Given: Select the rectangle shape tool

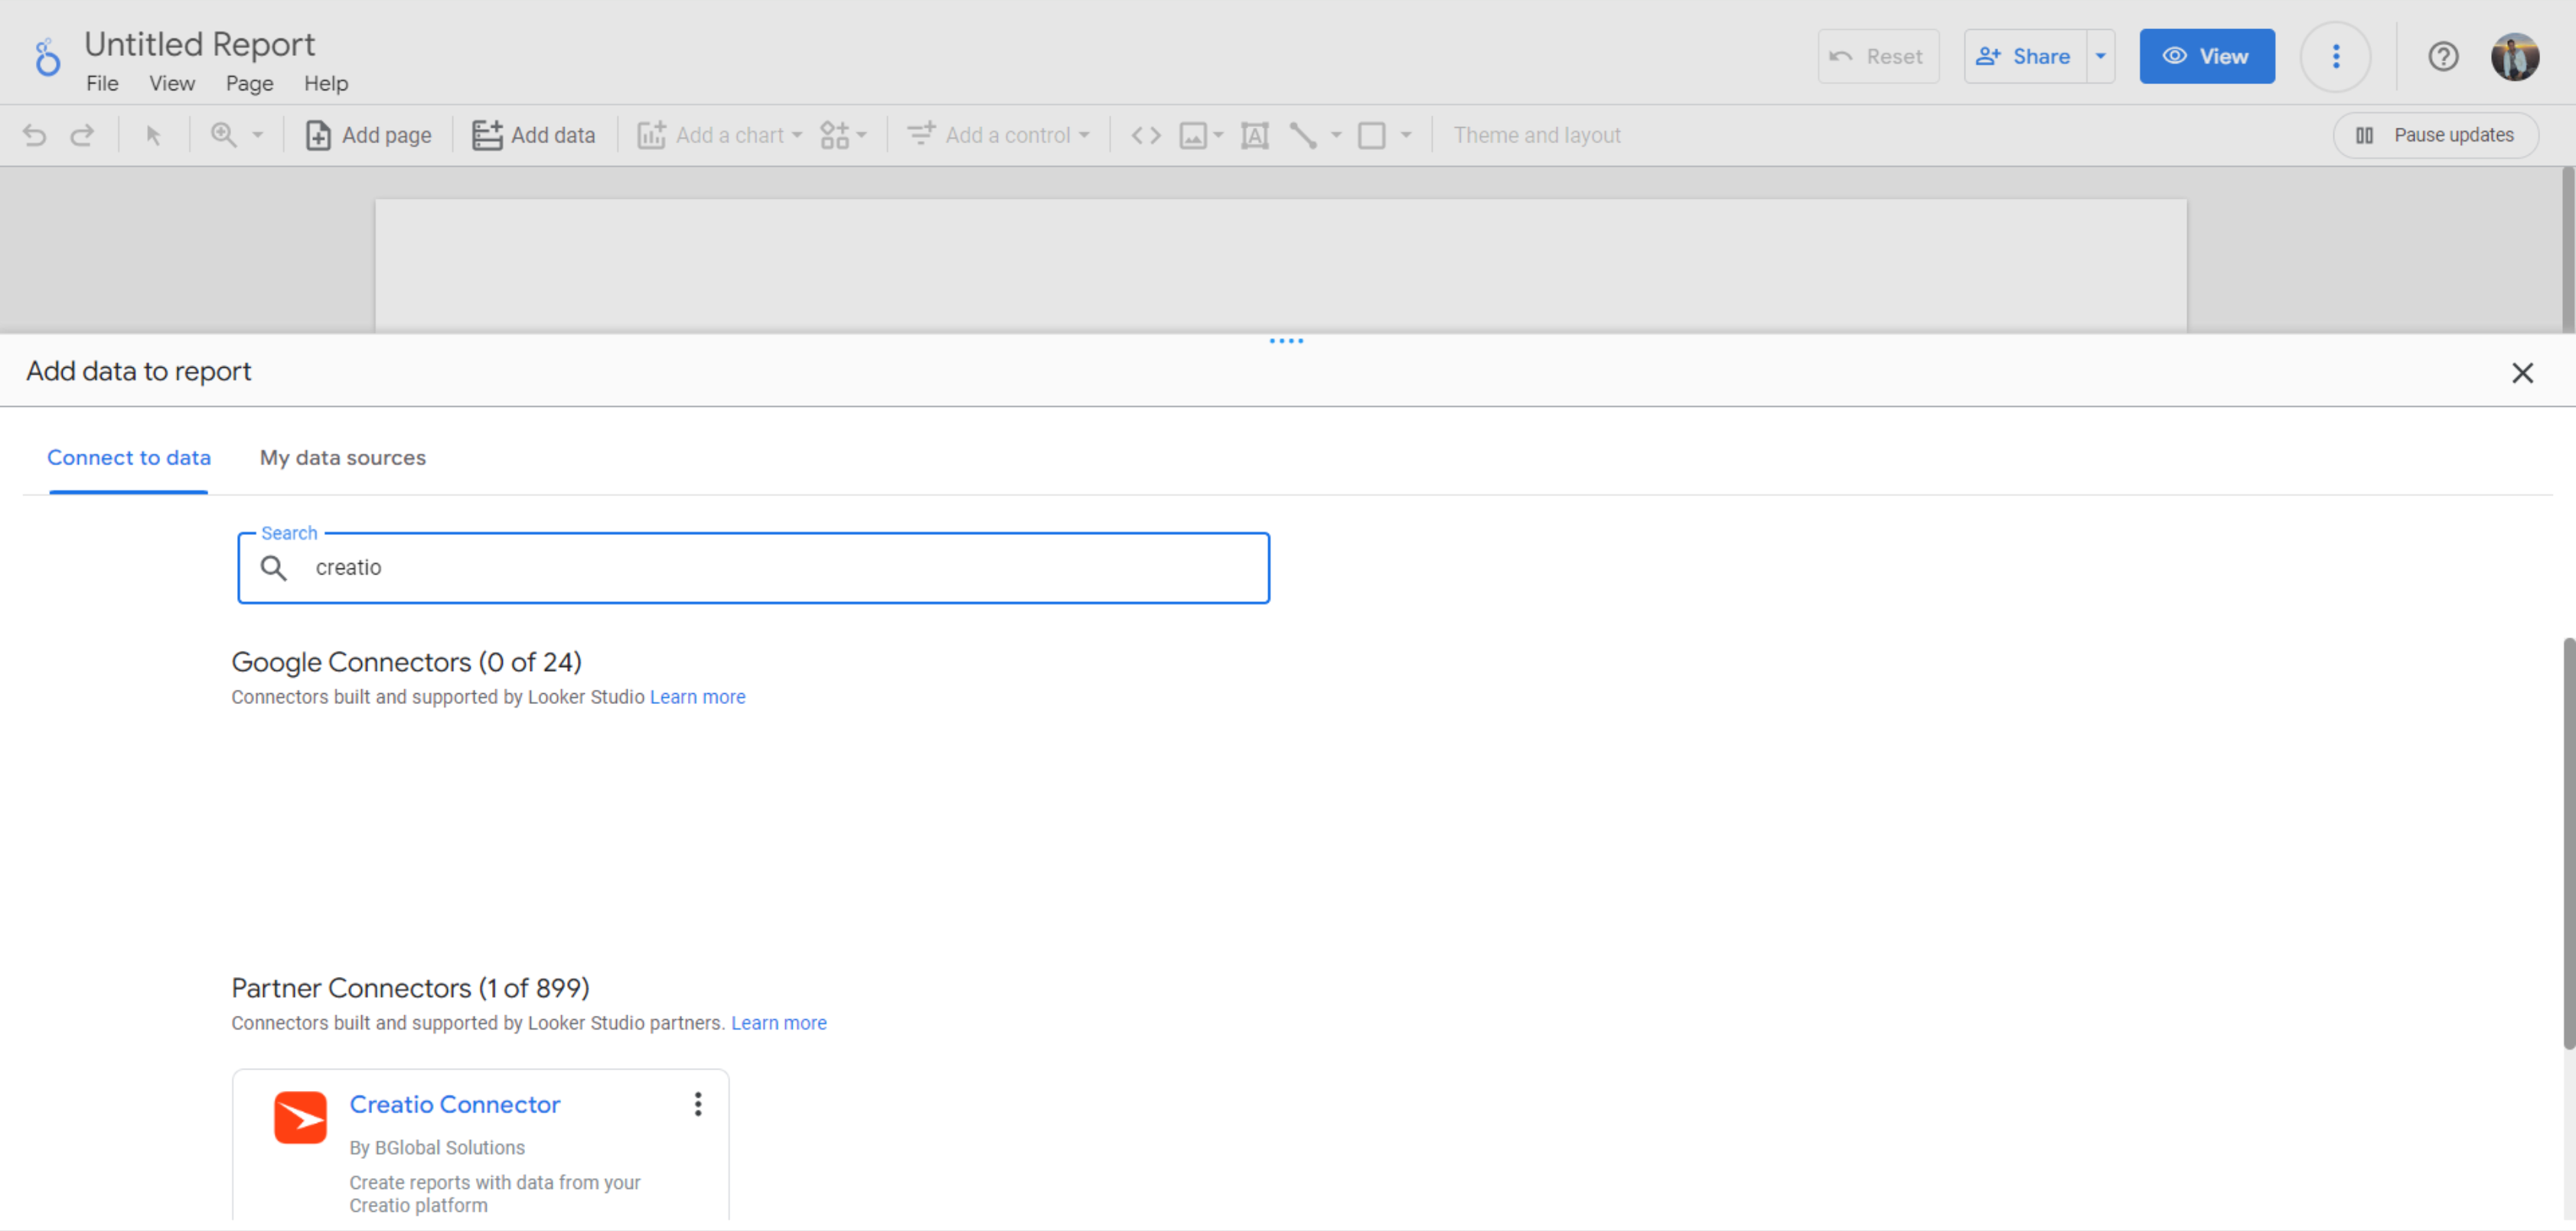Looking at the screenshot, I should 1372,135.
